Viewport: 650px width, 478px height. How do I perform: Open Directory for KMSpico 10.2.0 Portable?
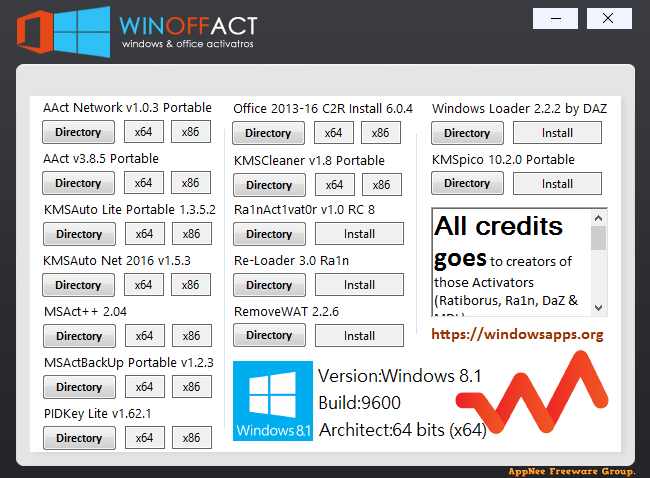(467, 183)
